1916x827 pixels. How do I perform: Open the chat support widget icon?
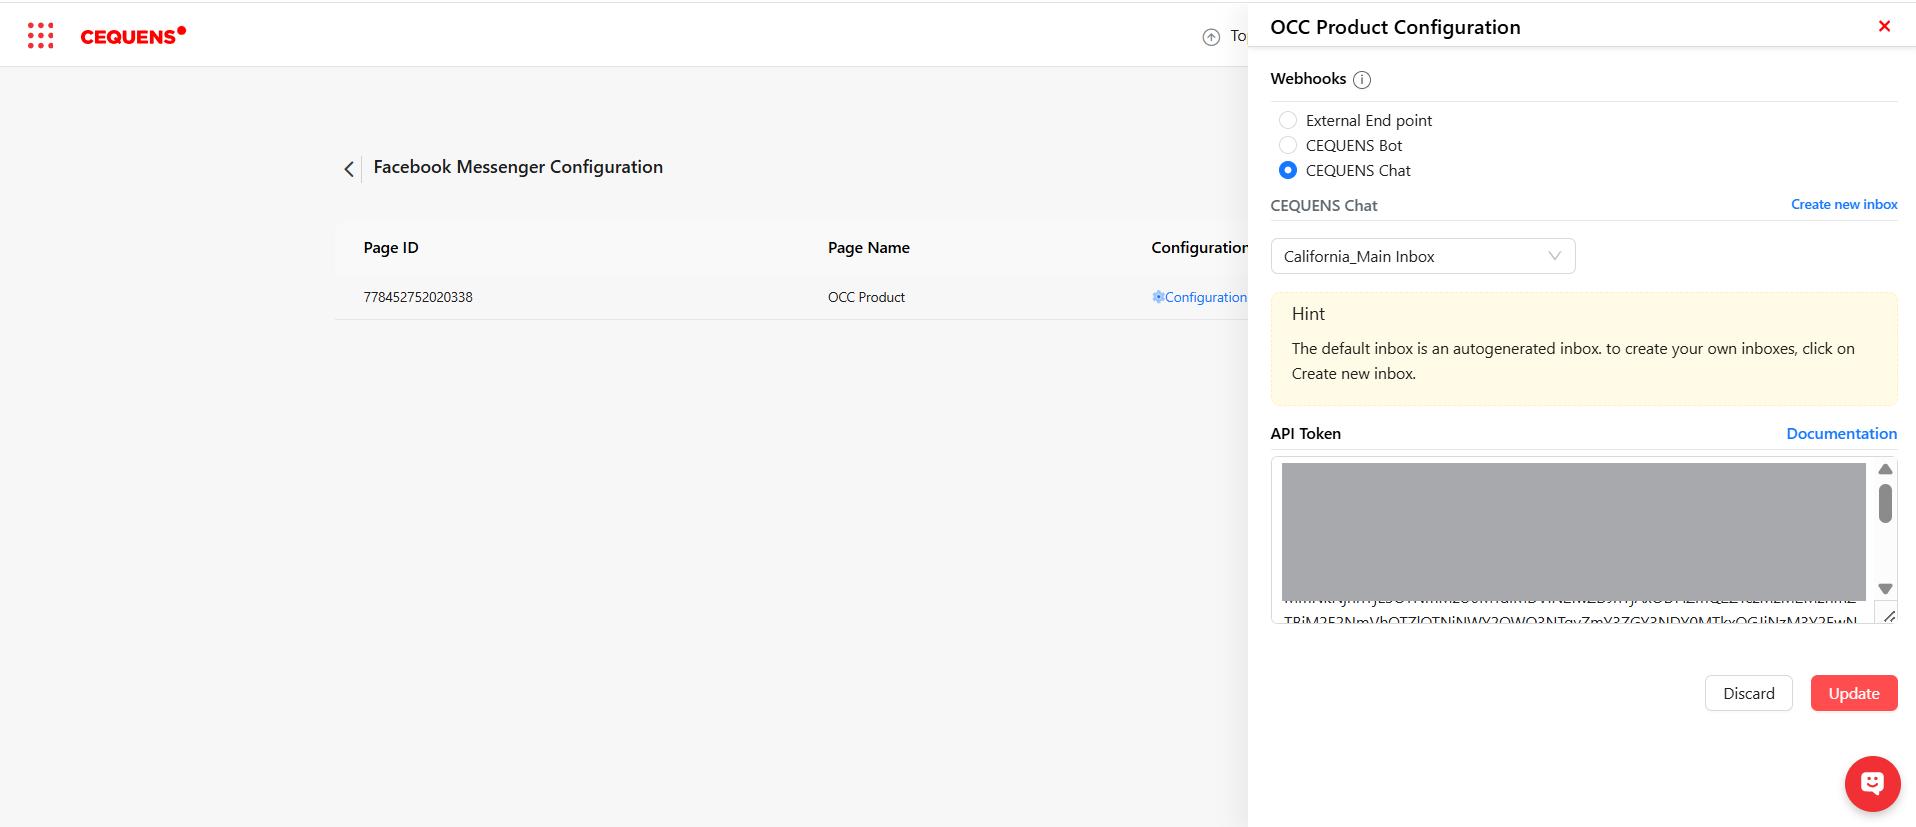(1872, 783)
